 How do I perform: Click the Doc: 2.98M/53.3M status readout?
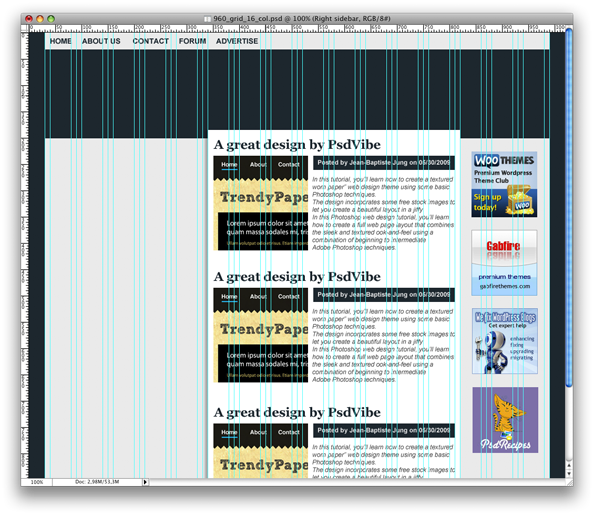[97, 482]
